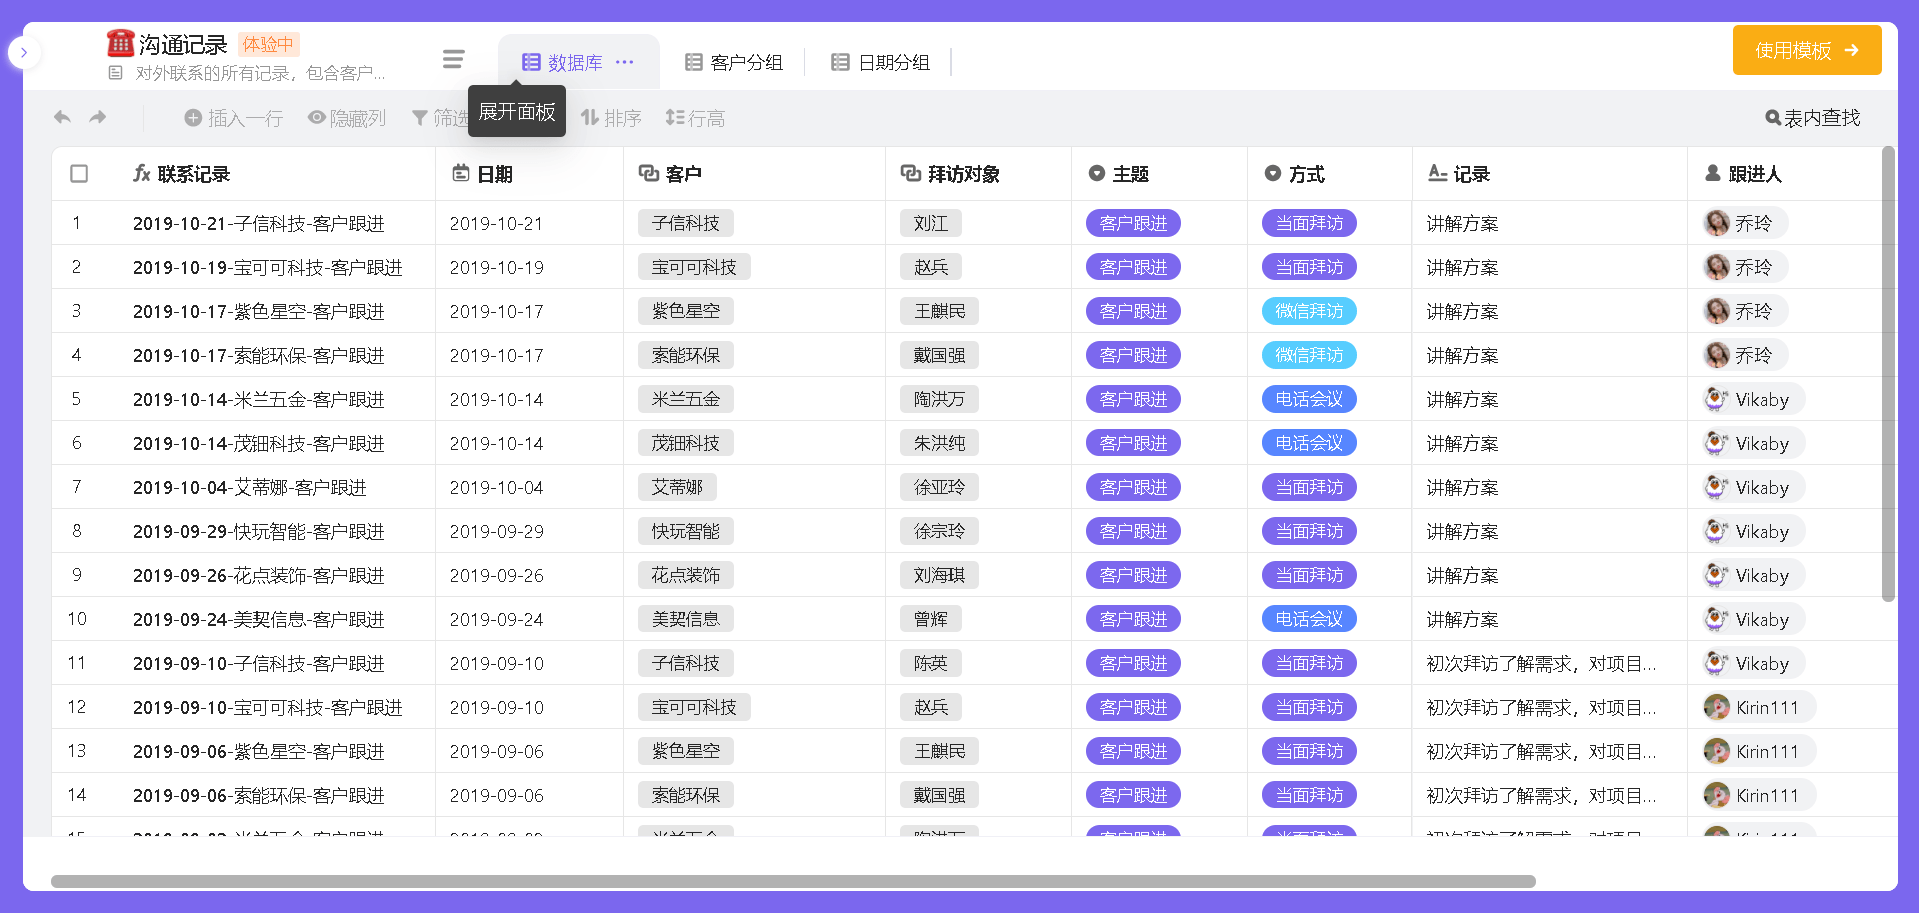This screenshot has width=1919, height=913.
Task: Click the horizontal scrollbar at bottom
Action: pos(792,881)
